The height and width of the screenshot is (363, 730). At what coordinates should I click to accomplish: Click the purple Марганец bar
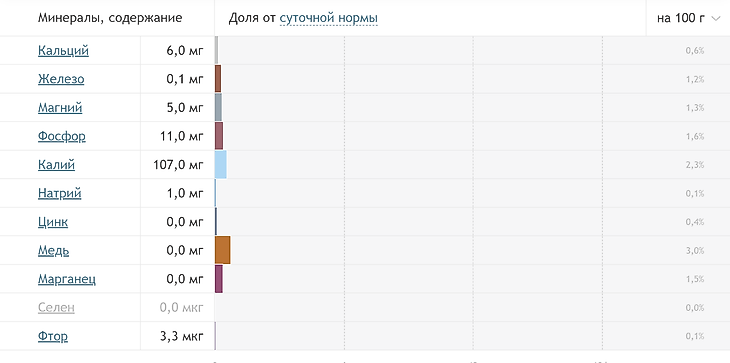click(x=219, y=279)
